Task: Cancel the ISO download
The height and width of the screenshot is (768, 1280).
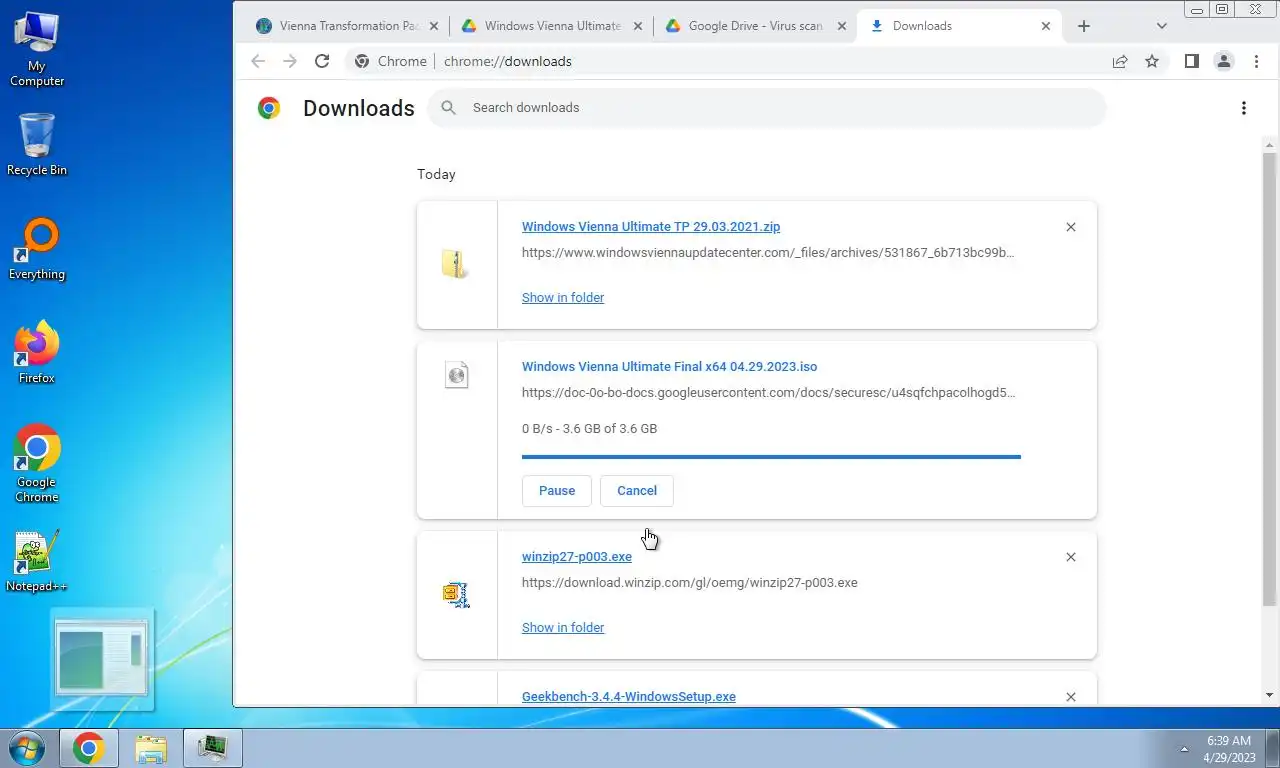Action: pyautogui.click(x=637, y=491)
